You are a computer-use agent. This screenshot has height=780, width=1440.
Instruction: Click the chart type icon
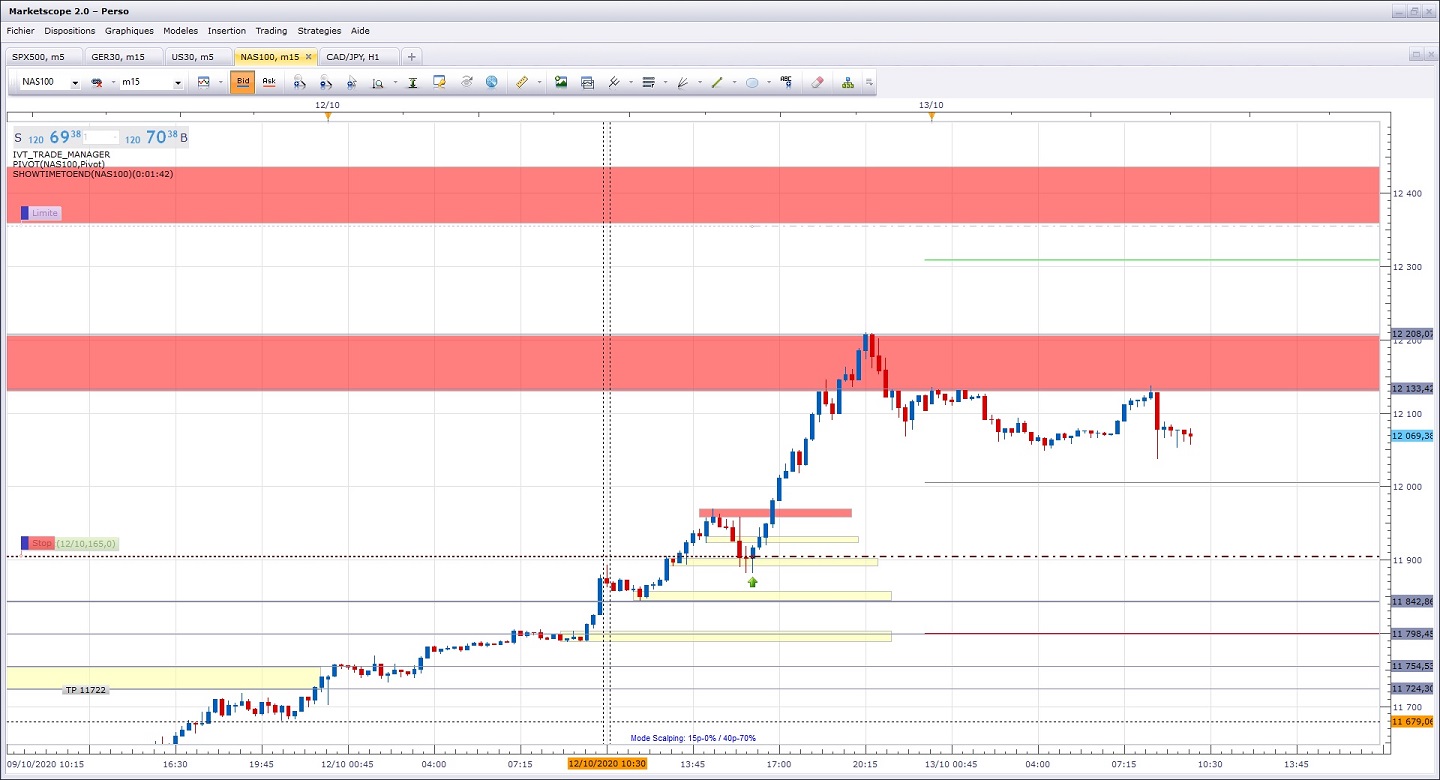[204, 83]
